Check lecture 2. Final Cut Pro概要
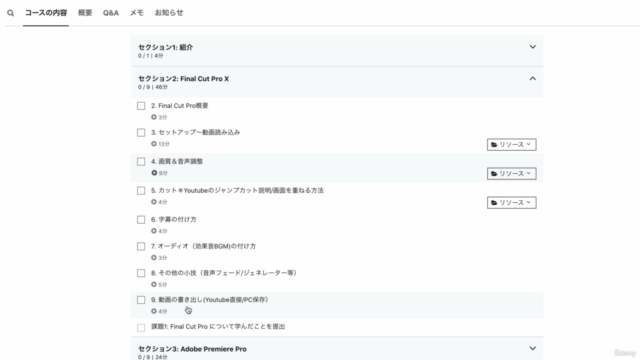Screen dimensions: 640x360 (141, 106)
